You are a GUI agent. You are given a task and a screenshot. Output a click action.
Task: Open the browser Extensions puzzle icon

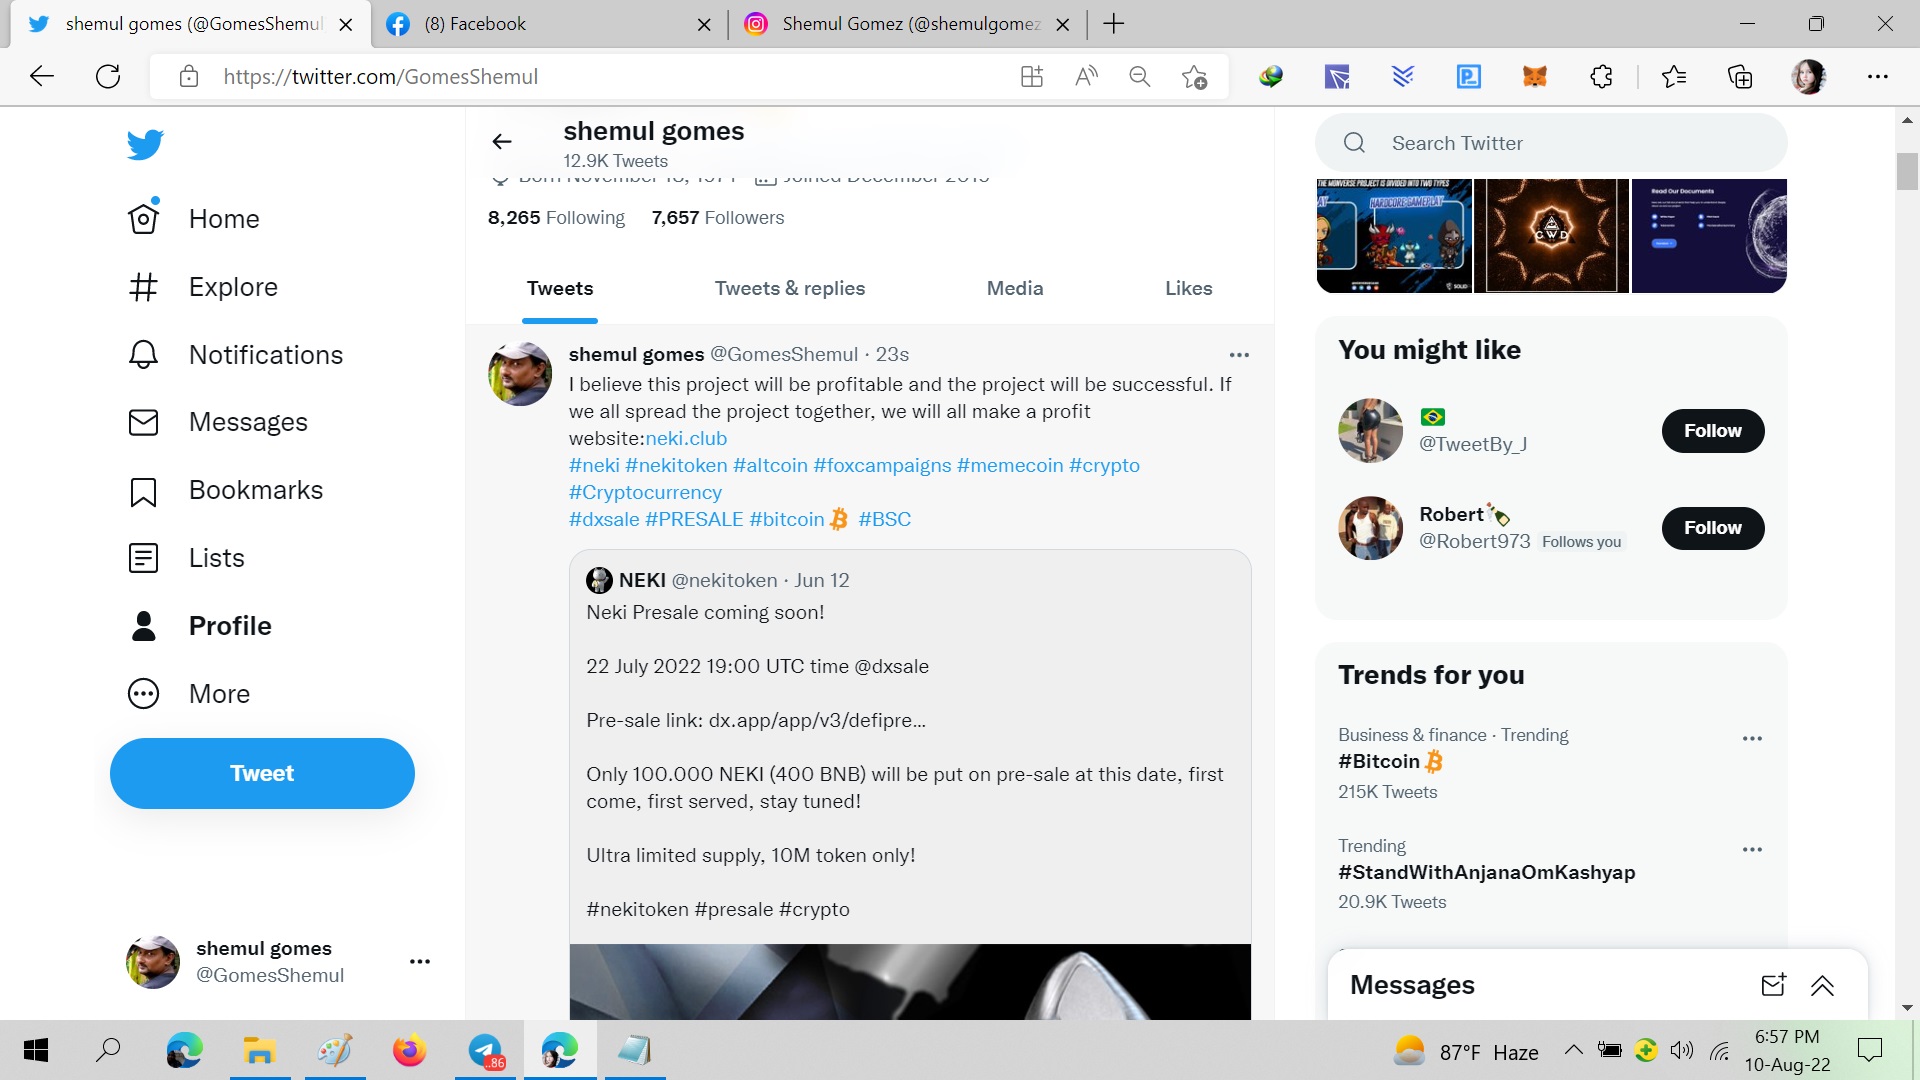pos(1601,76)
